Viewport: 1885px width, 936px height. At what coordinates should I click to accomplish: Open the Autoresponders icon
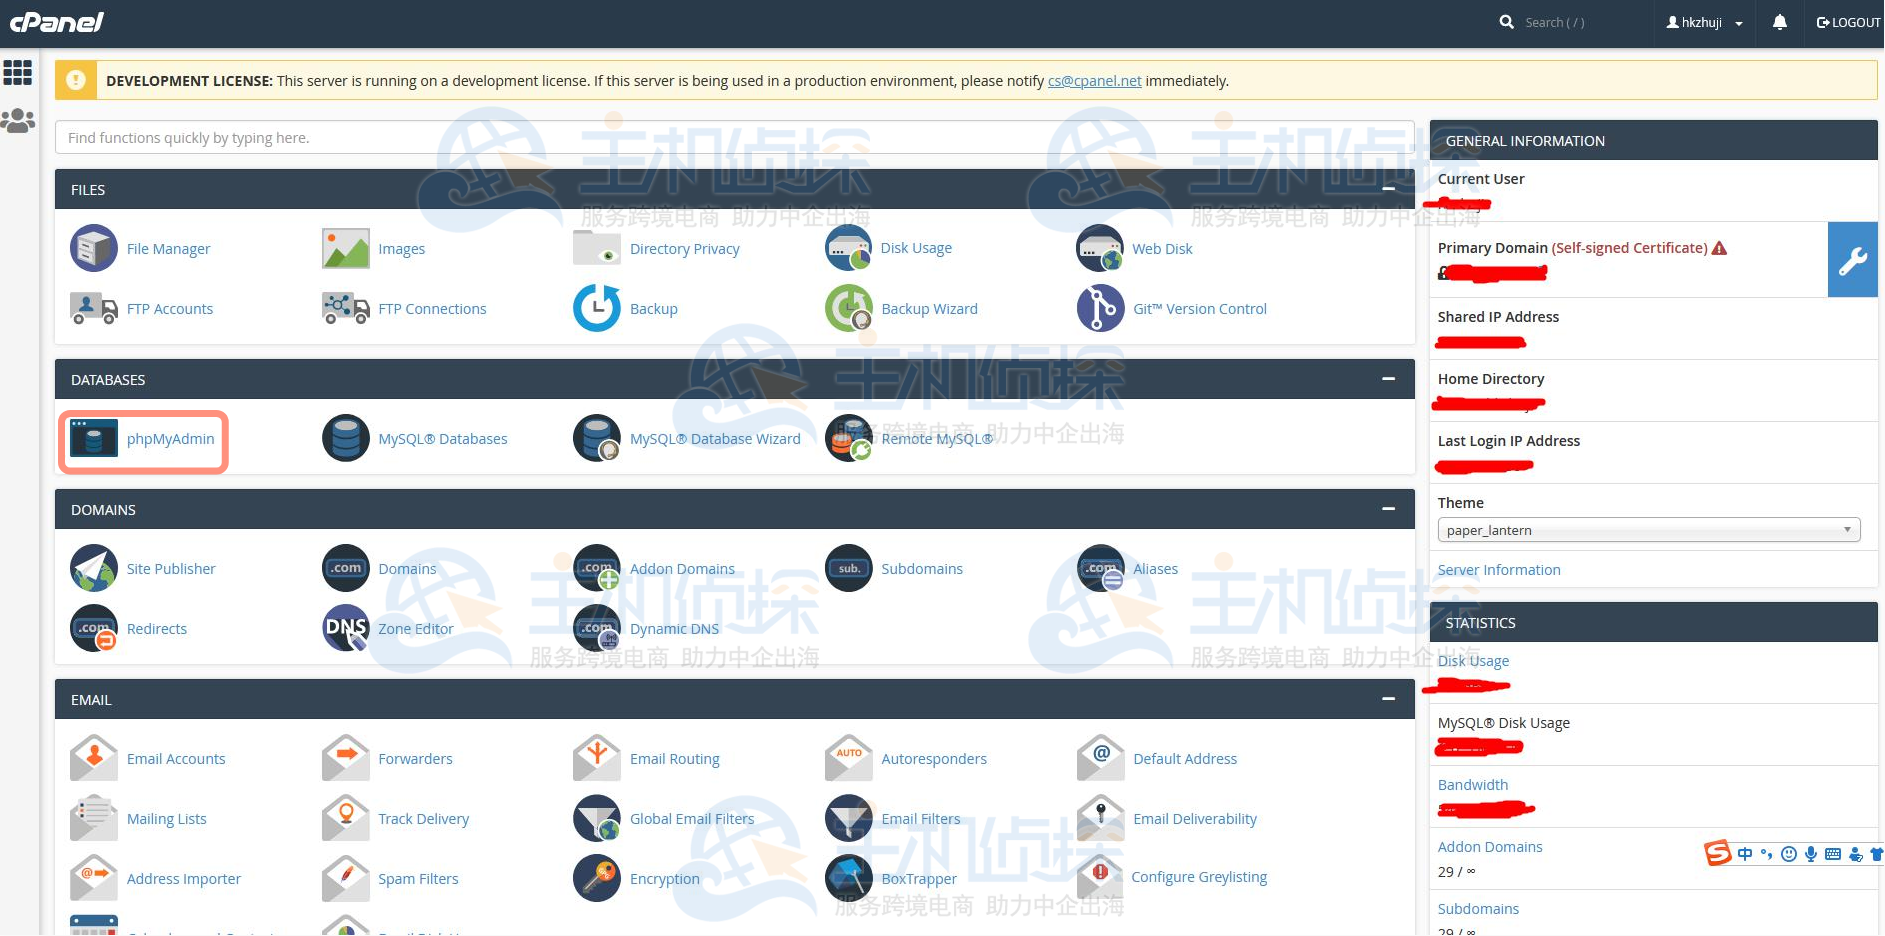849,758
